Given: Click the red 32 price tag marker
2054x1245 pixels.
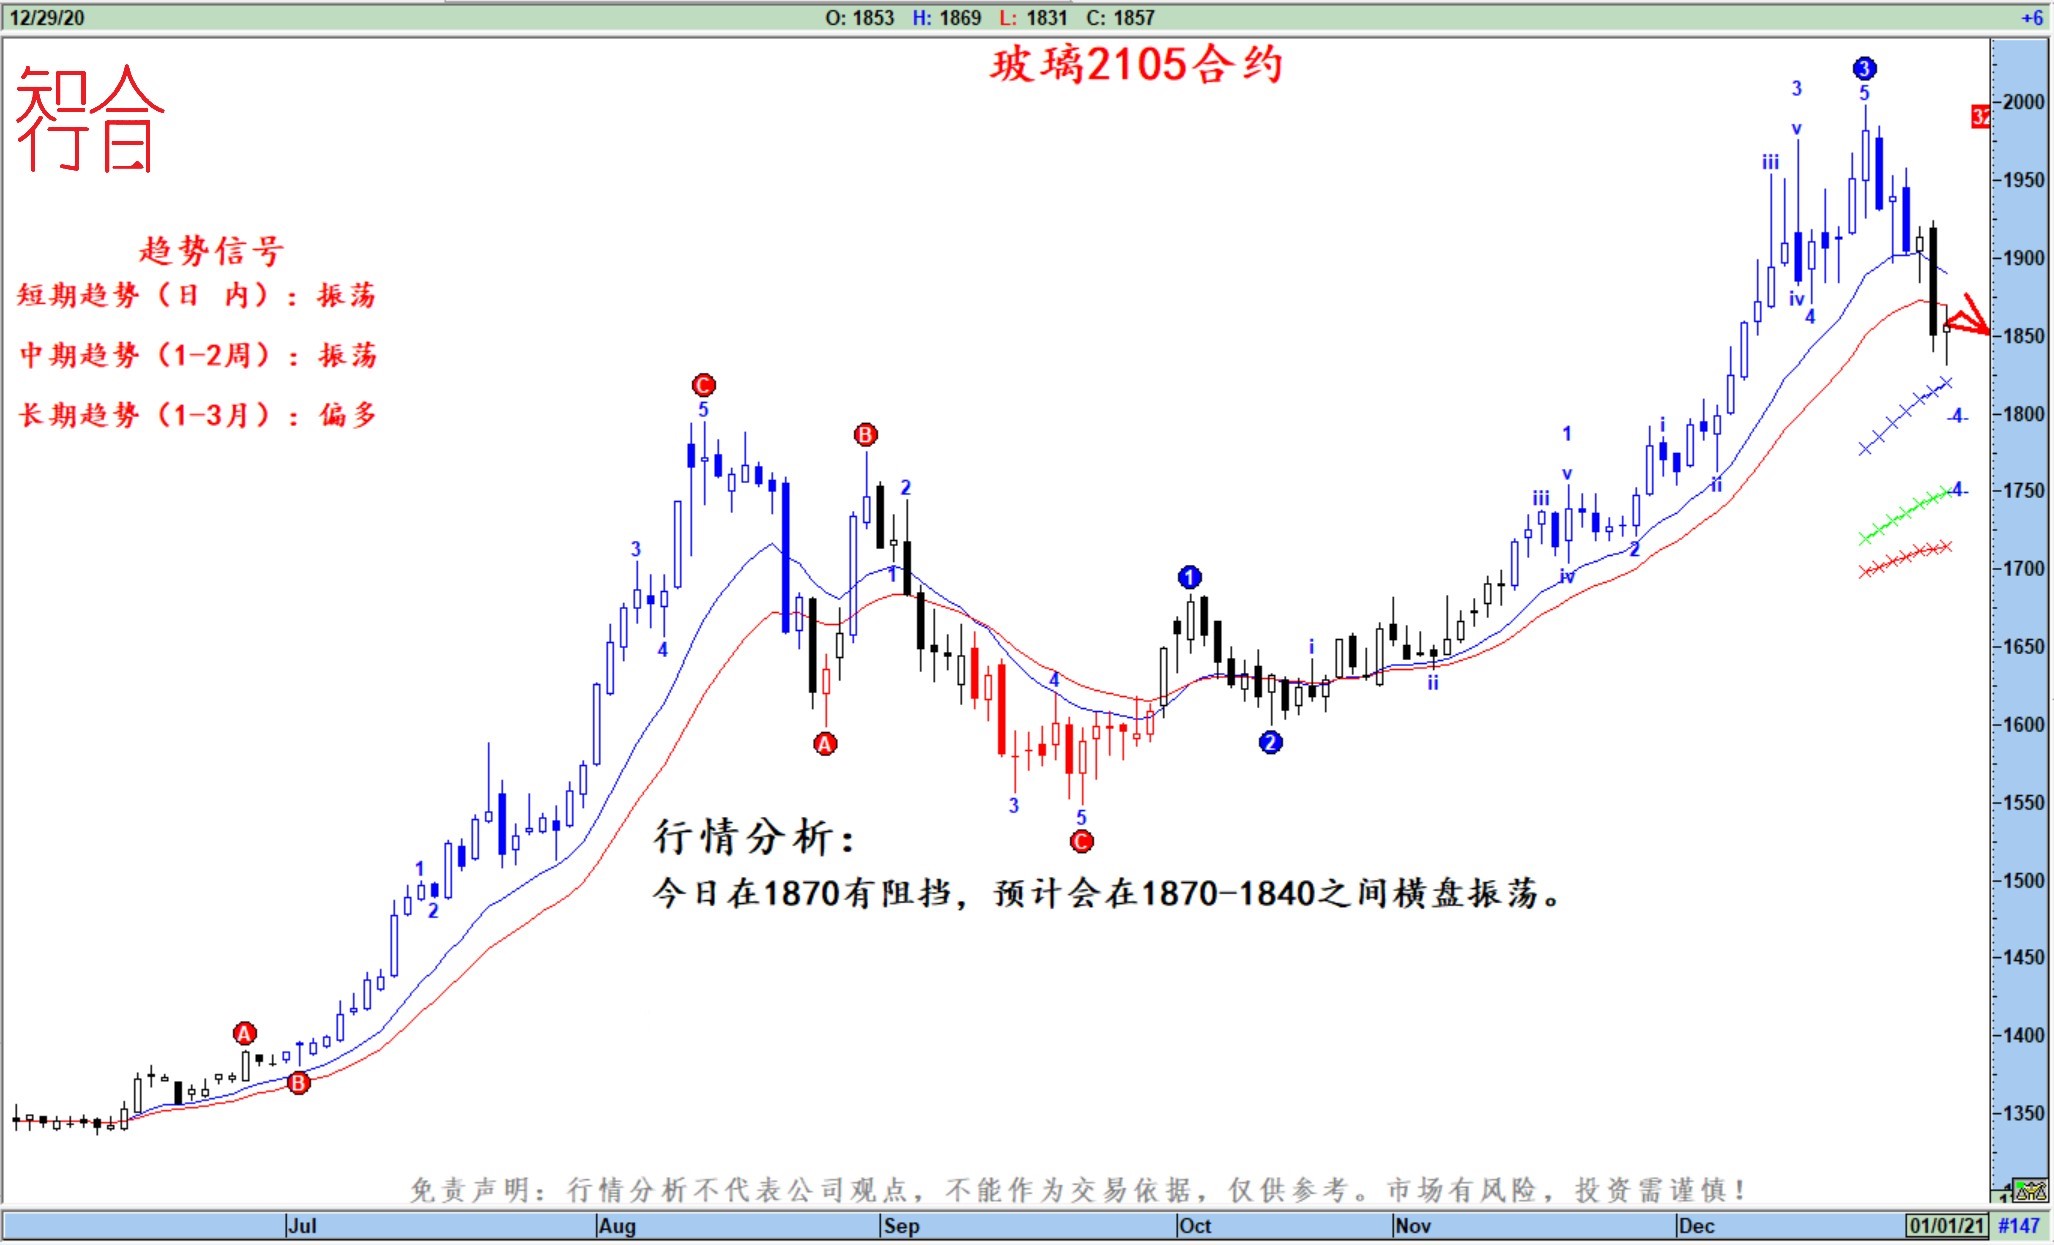Looking at the screenshot, I should click(1980, 117).
